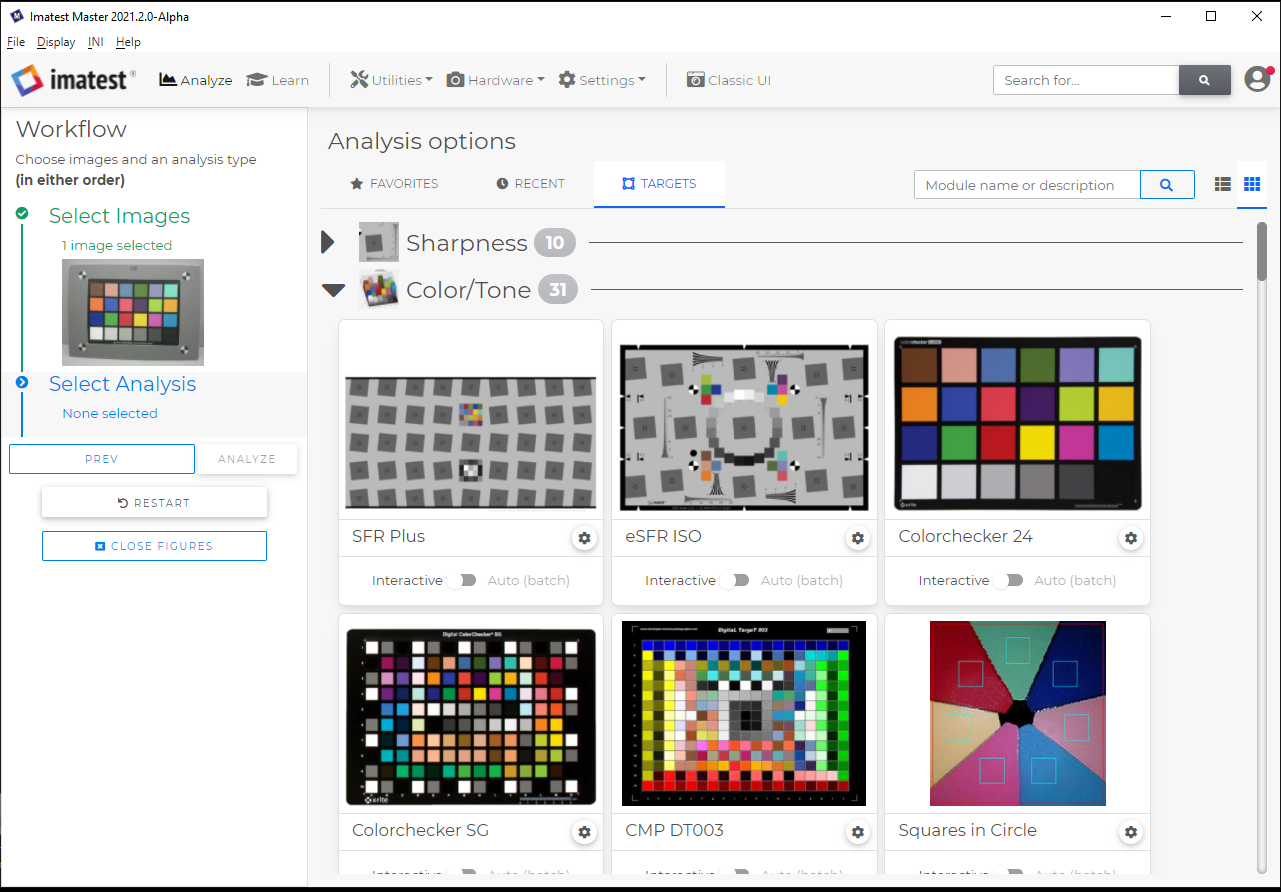Image resolution: width=1281 pixels, height=892 pixels.
Task: Click the Sharpness category thumbnail
Action: click(379, 242)
